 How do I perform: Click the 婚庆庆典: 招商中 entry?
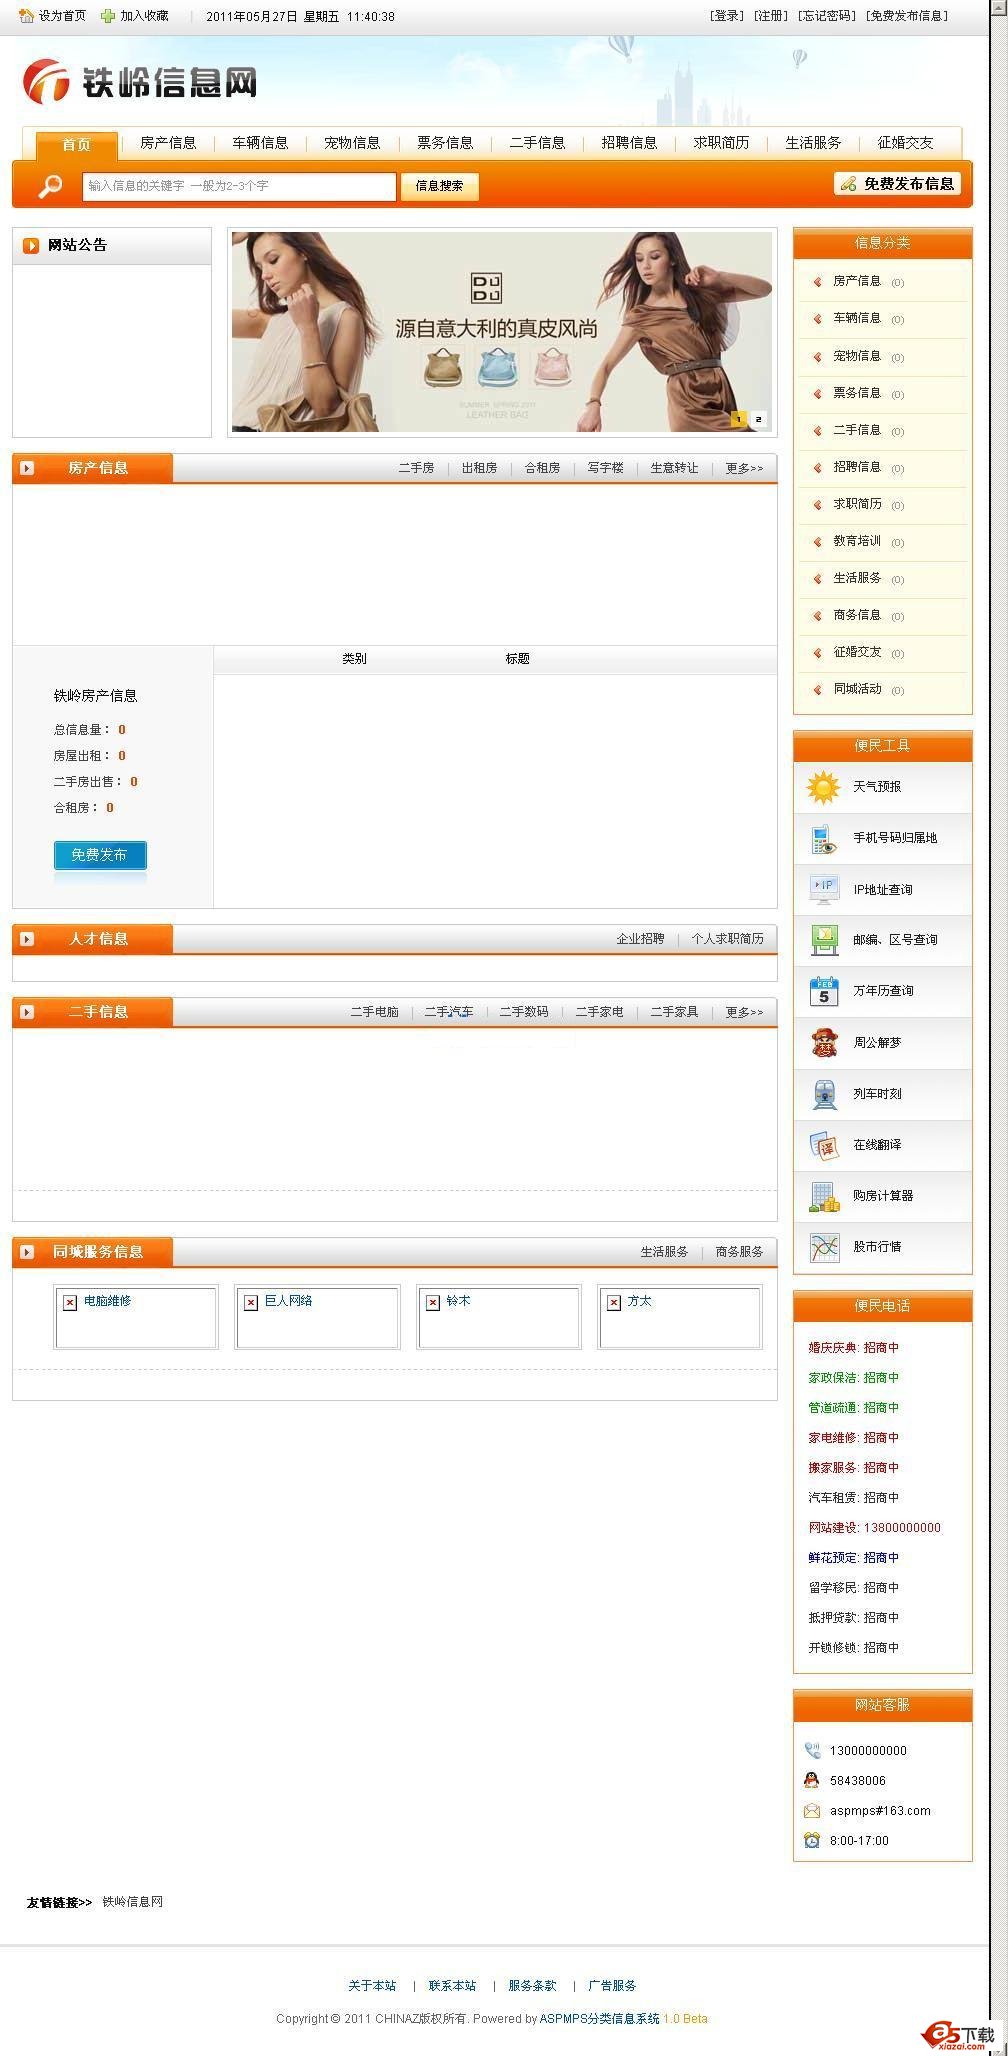[x=853, y=1348]
